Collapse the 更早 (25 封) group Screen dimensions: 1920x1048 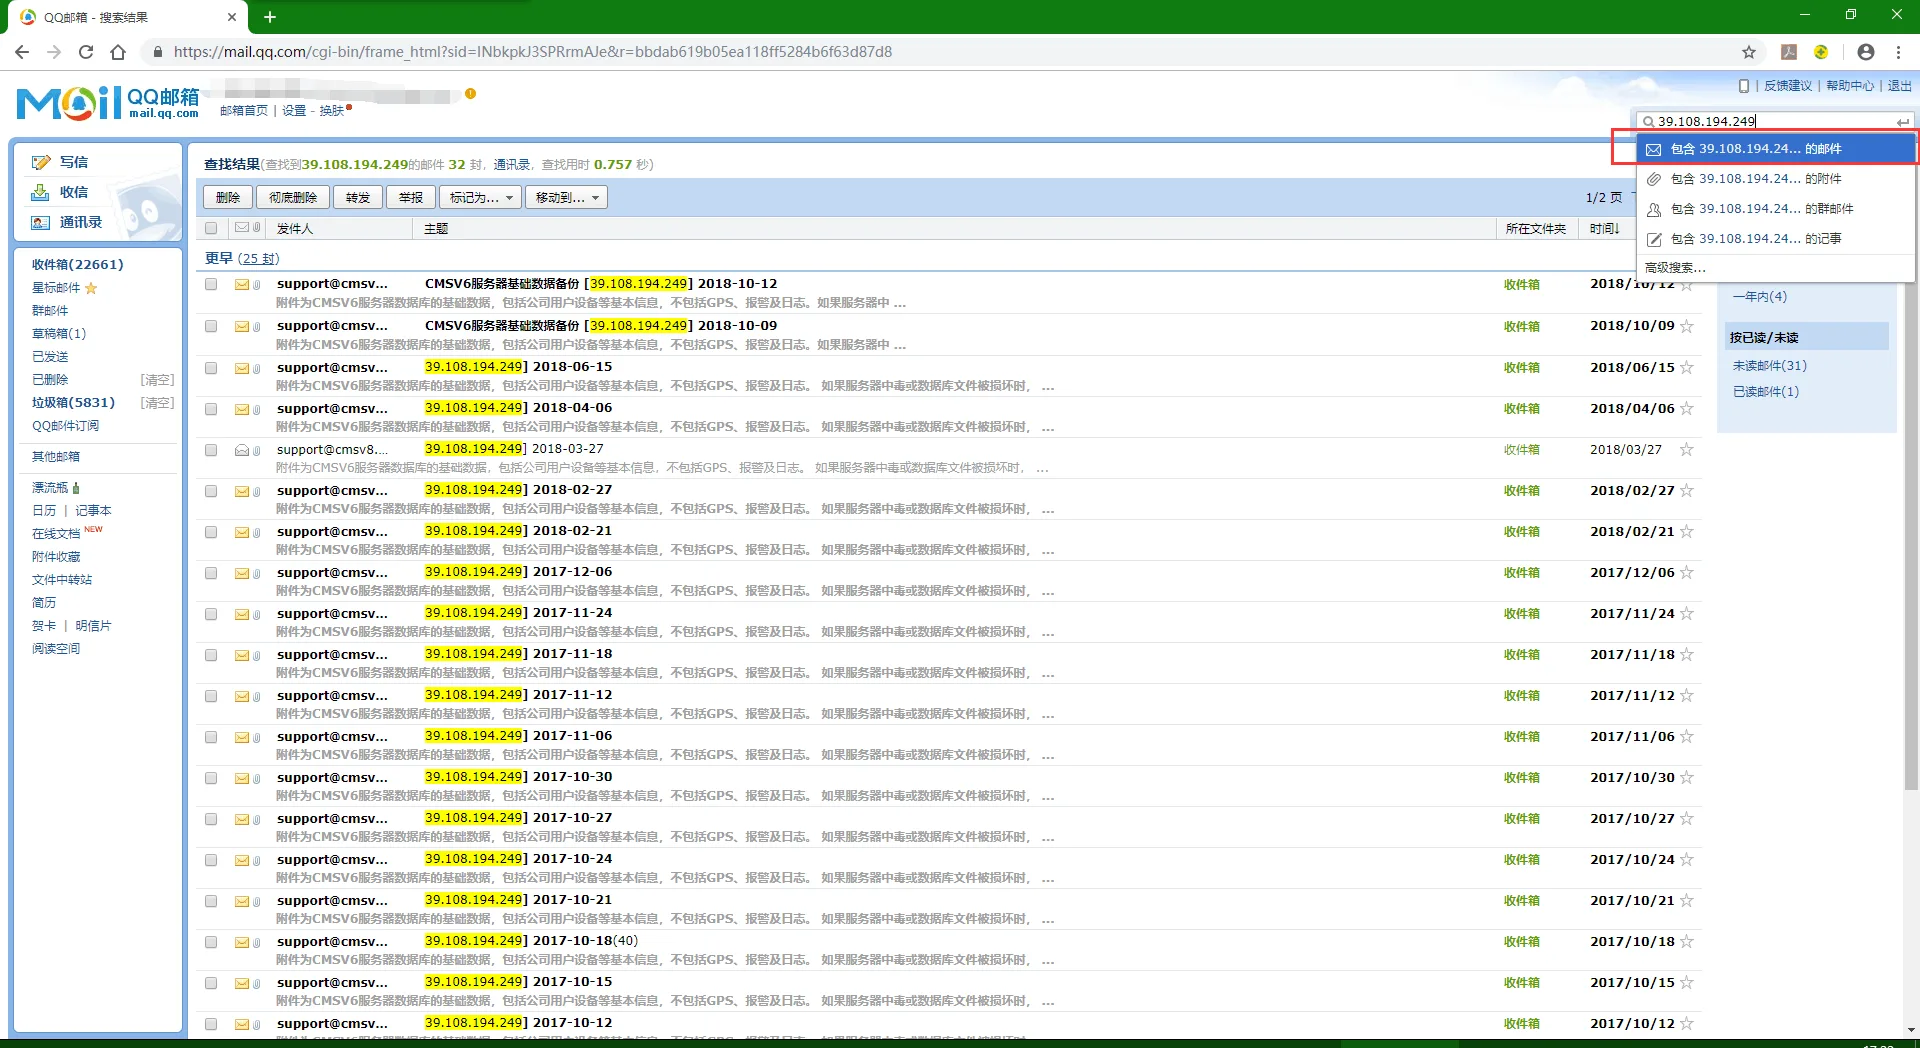(x=242, y=258)
